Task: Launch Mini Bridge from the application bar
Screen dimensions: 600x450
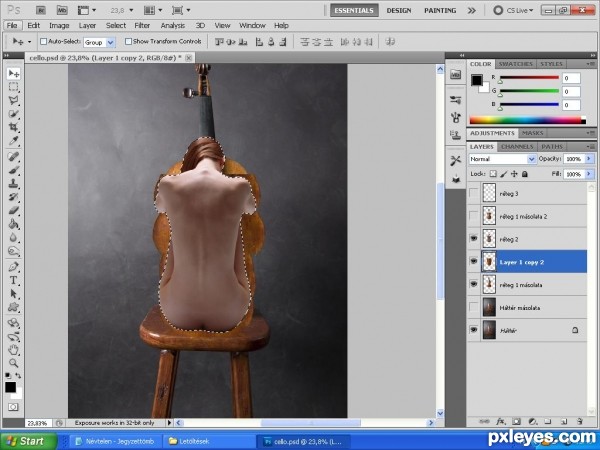Action: coord(62,10)
